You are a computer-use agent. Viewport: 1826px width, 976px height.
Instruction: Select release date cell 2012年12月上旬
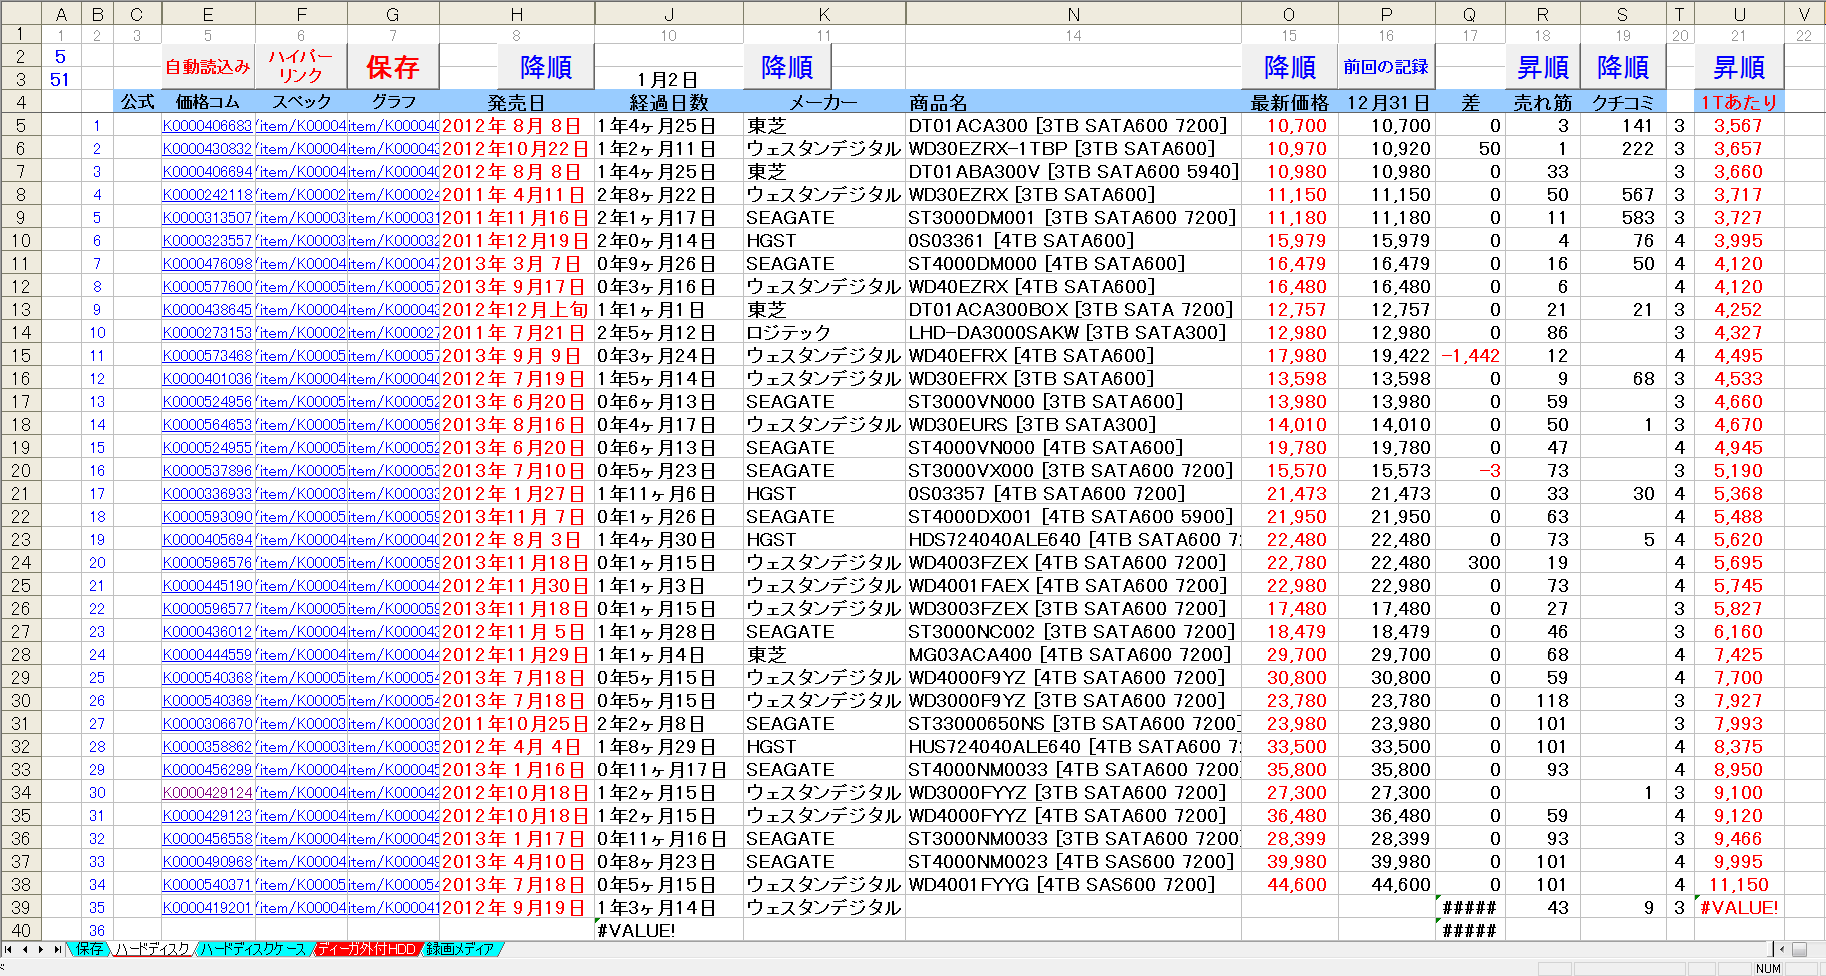516,310
